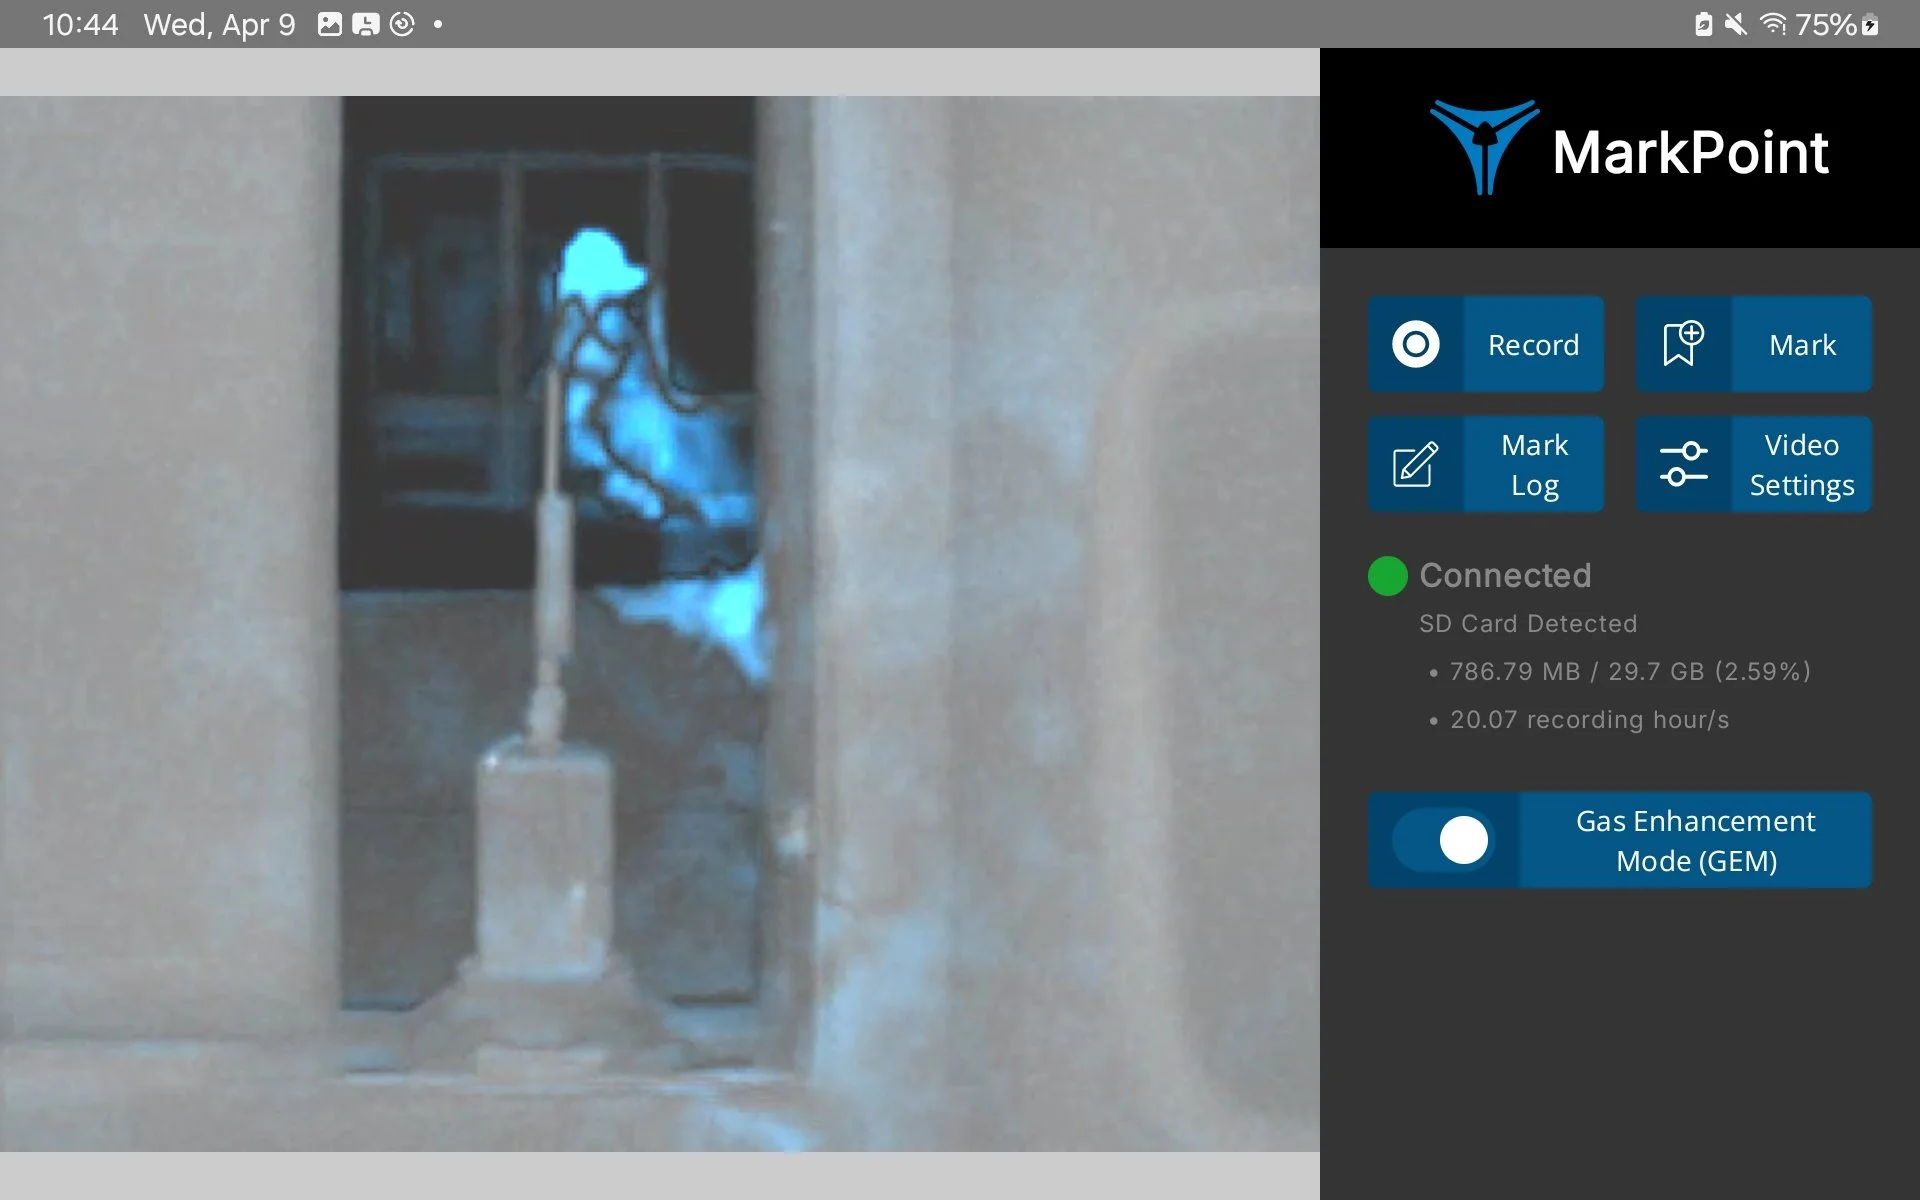Click the Video Settings sliders icon

1683,464
